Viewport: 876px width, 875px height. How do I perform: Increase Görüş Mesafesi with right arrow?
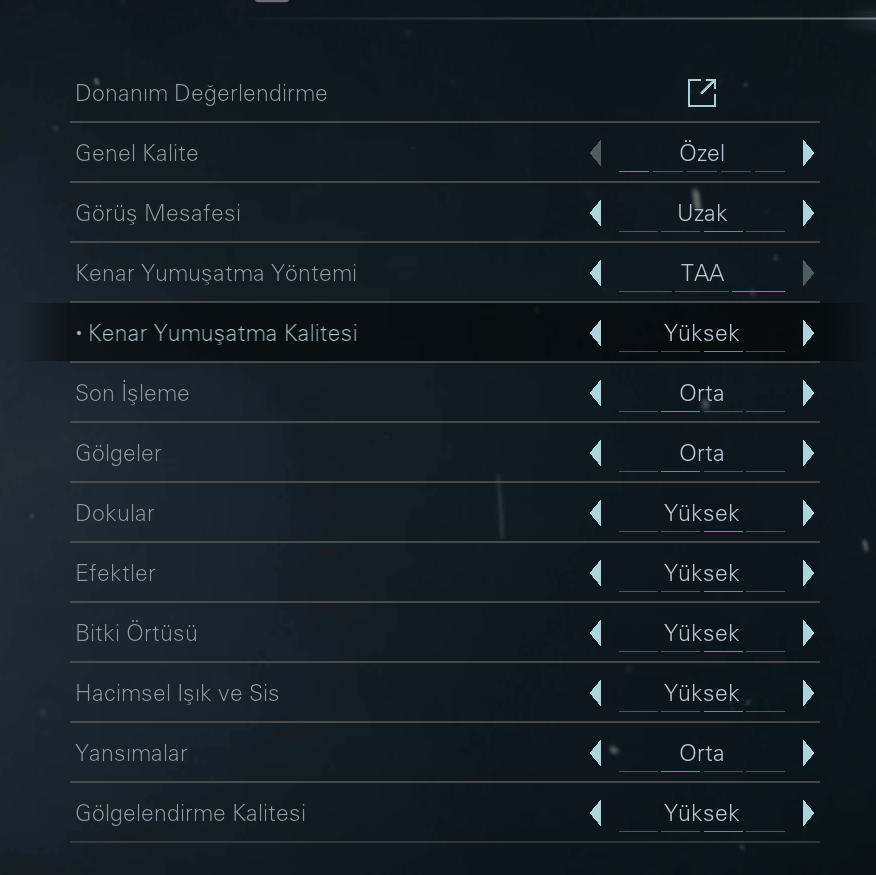tap(808, 213)
